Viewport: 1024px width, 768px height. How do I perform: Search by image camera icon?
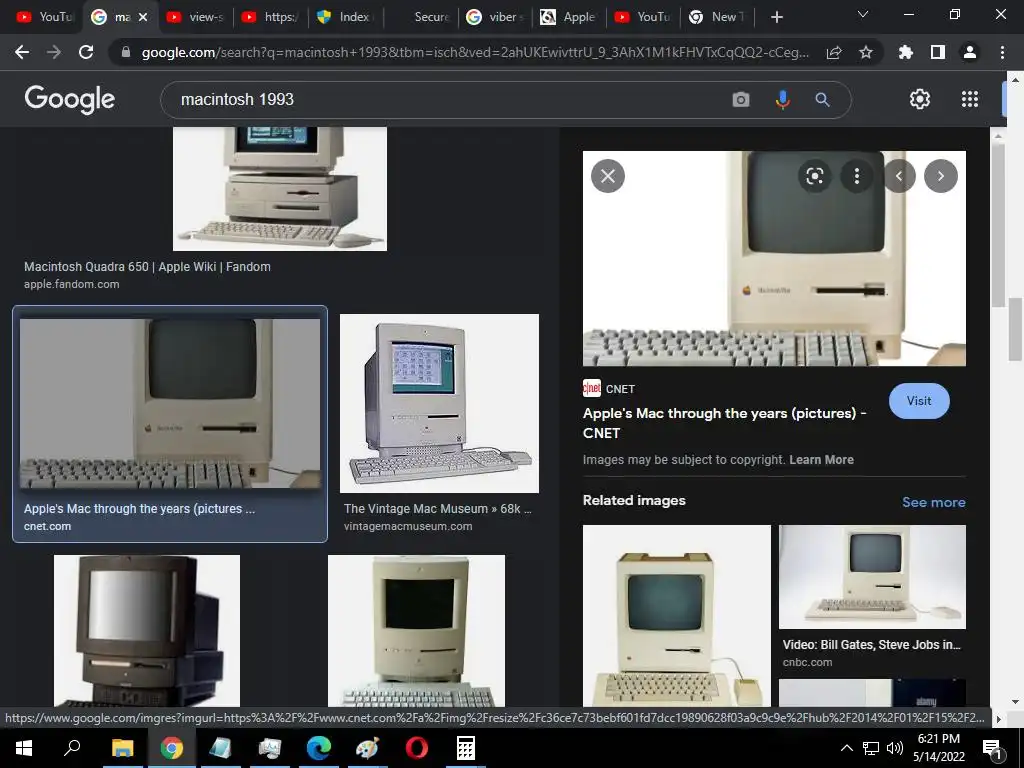pos(741,99)
